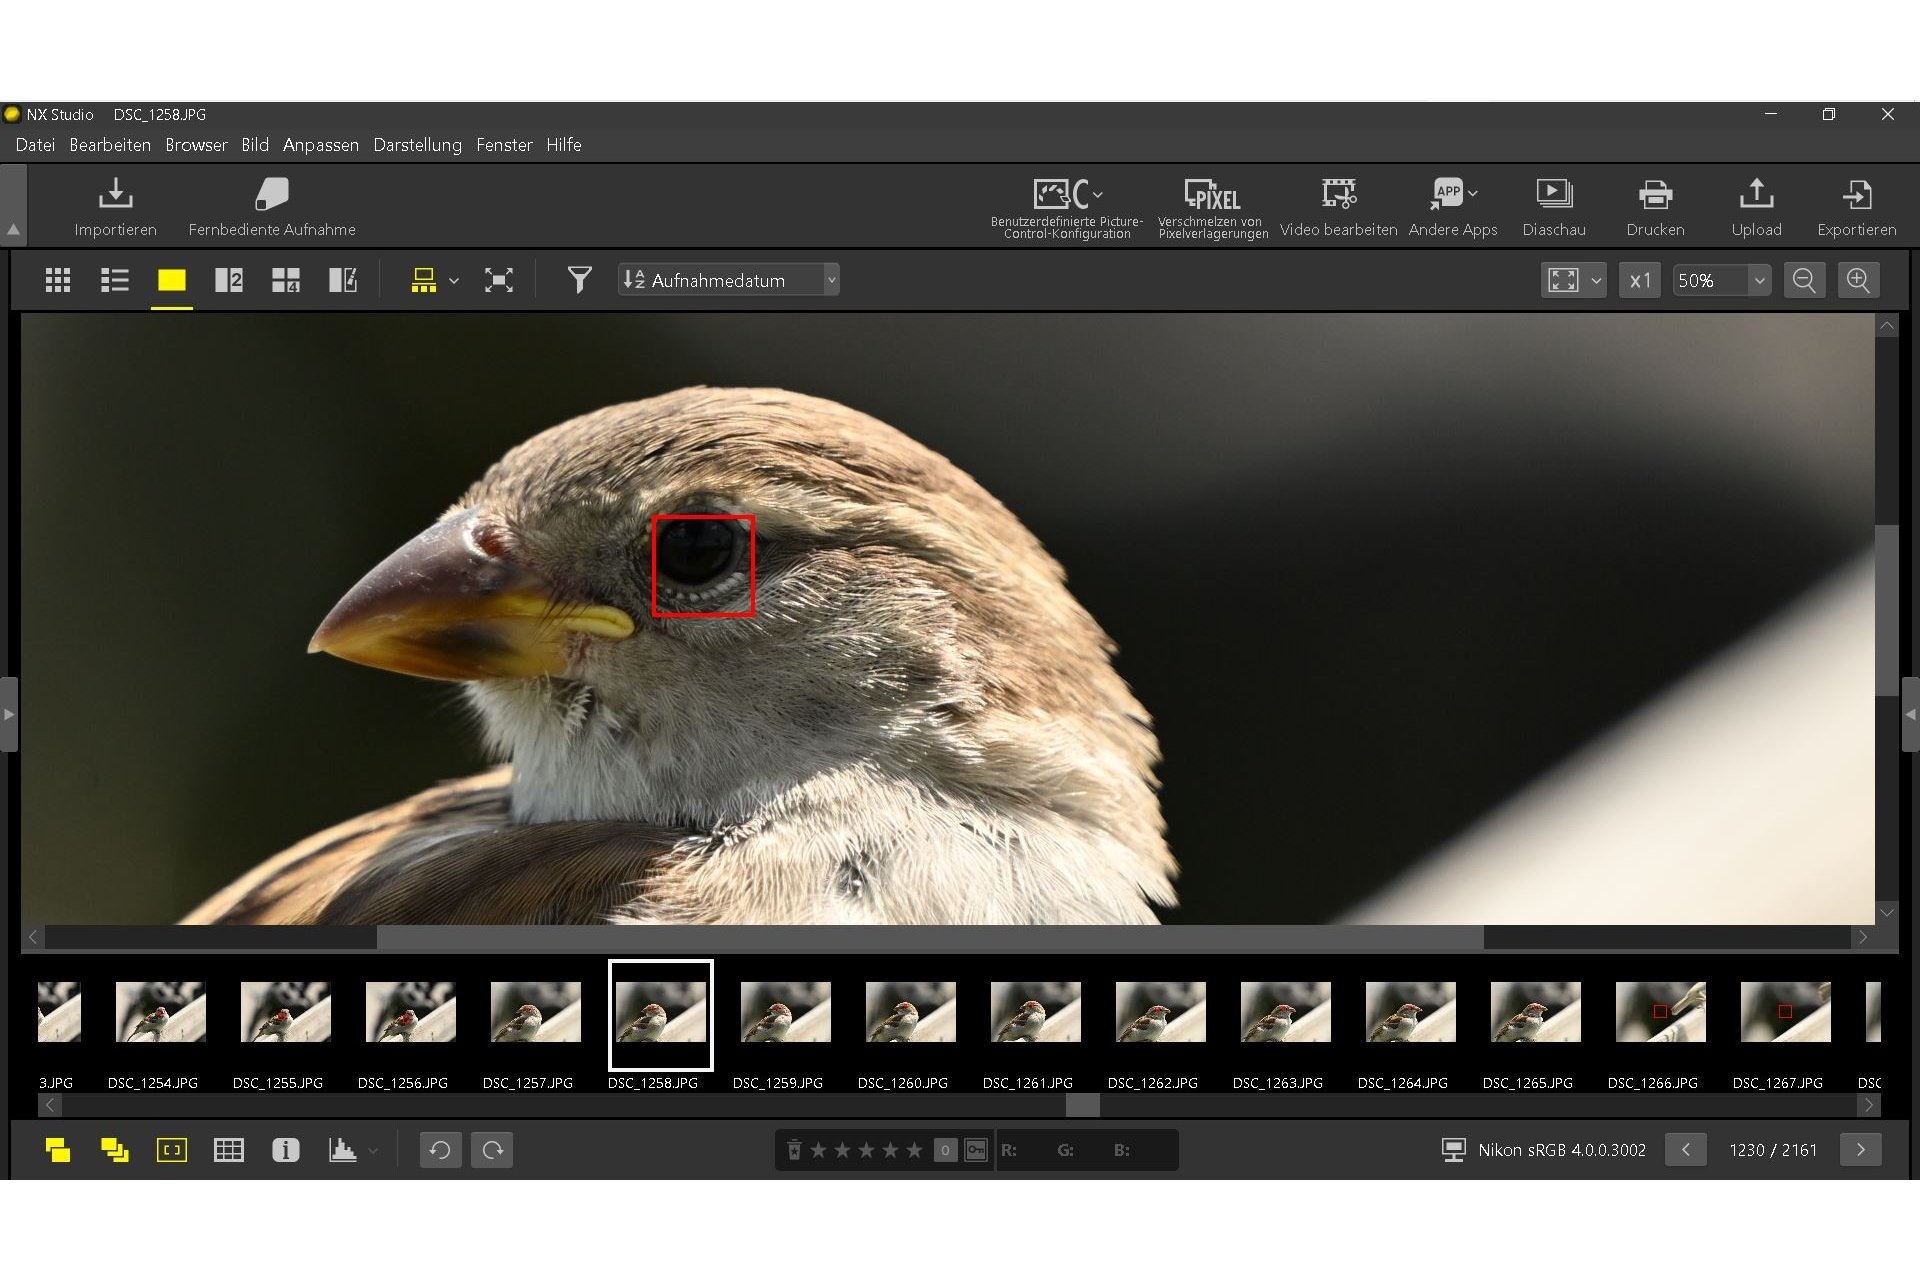Open the Datei menu

(35, 145)
